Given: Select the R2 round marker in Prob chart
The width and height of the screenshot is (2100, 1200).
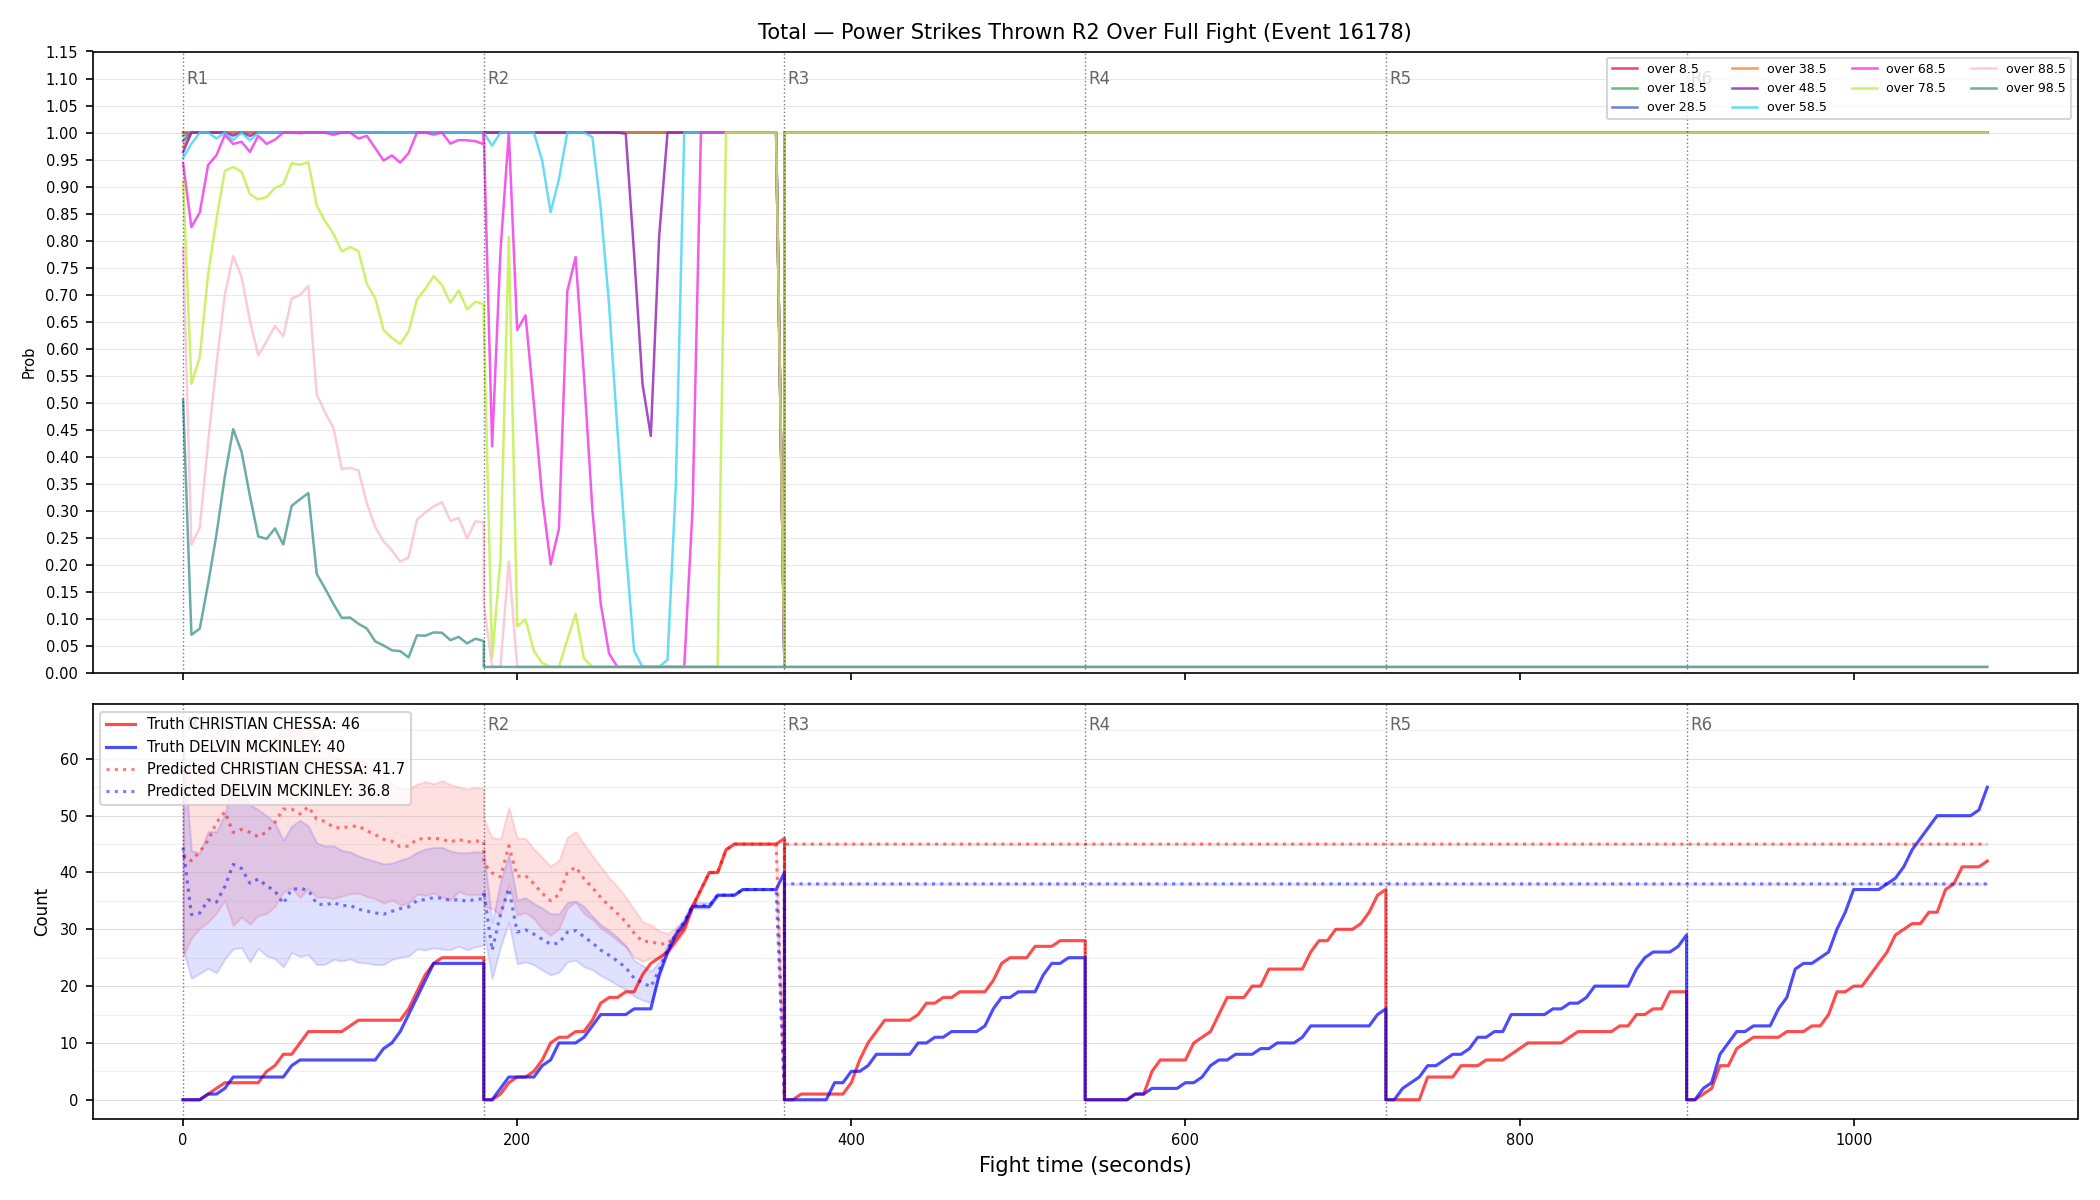Looking at the screenshot, I should tap(498, 78).
